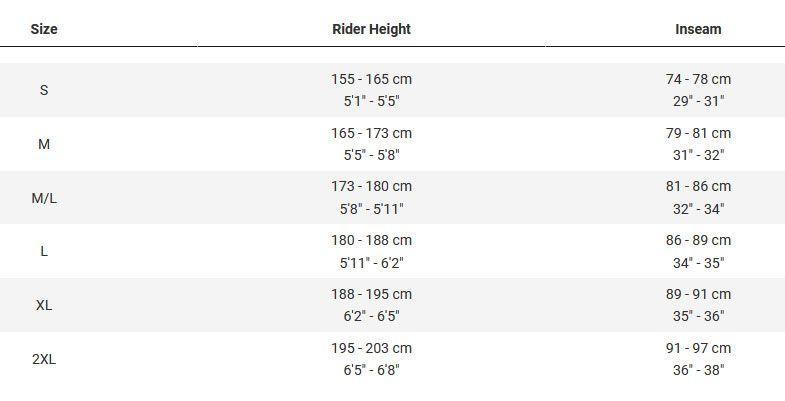The width and height of the screenshot is (785, 401).
Task: Click the 81 - 86 cm inseam value
Action: click(x=698, y=187)
